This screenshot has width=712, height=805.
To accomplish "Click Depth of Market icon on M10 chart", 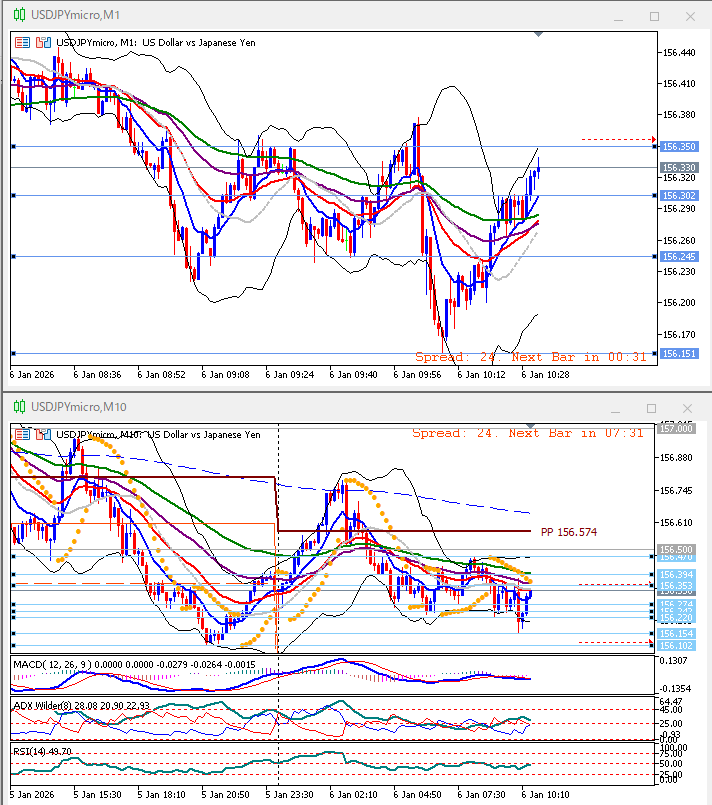I will coord(42,434).
